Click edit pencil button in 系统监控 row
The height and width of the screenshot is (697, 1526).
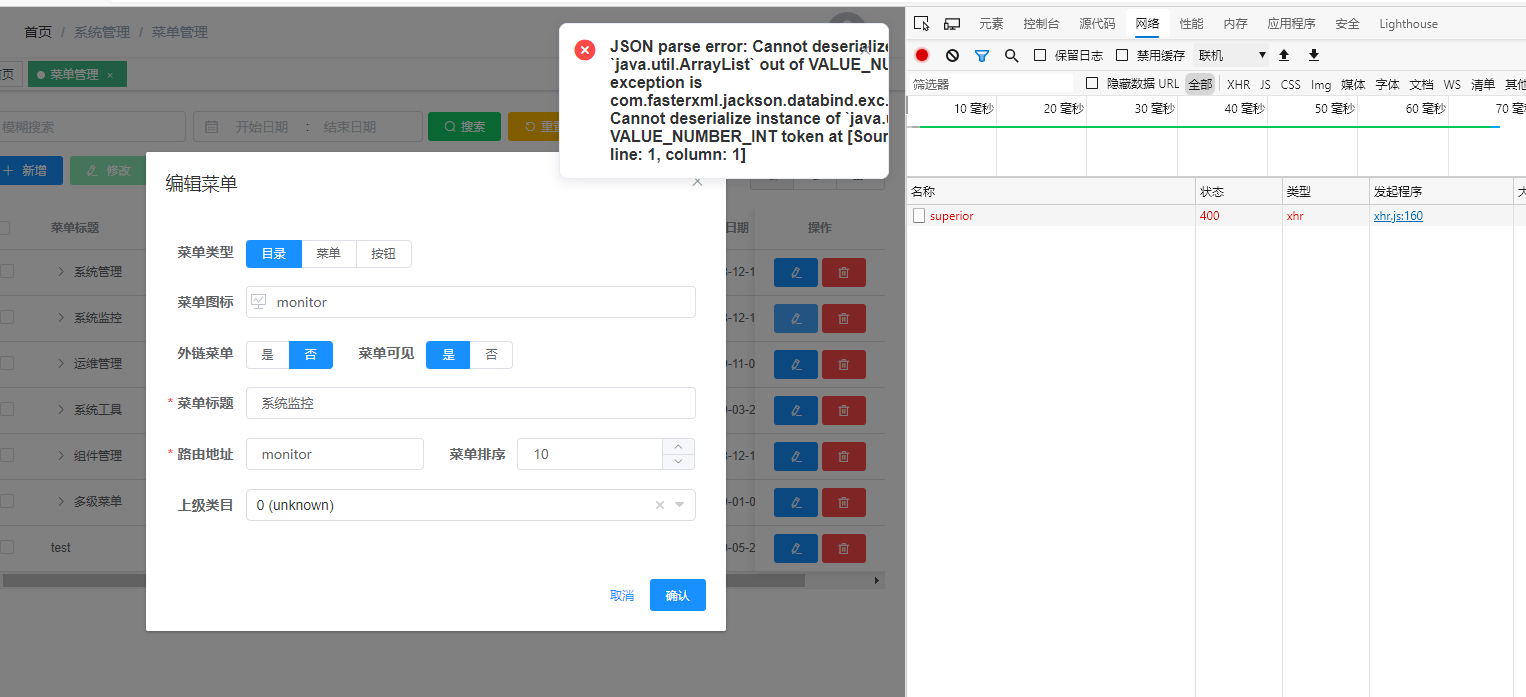tap(796, 318)
